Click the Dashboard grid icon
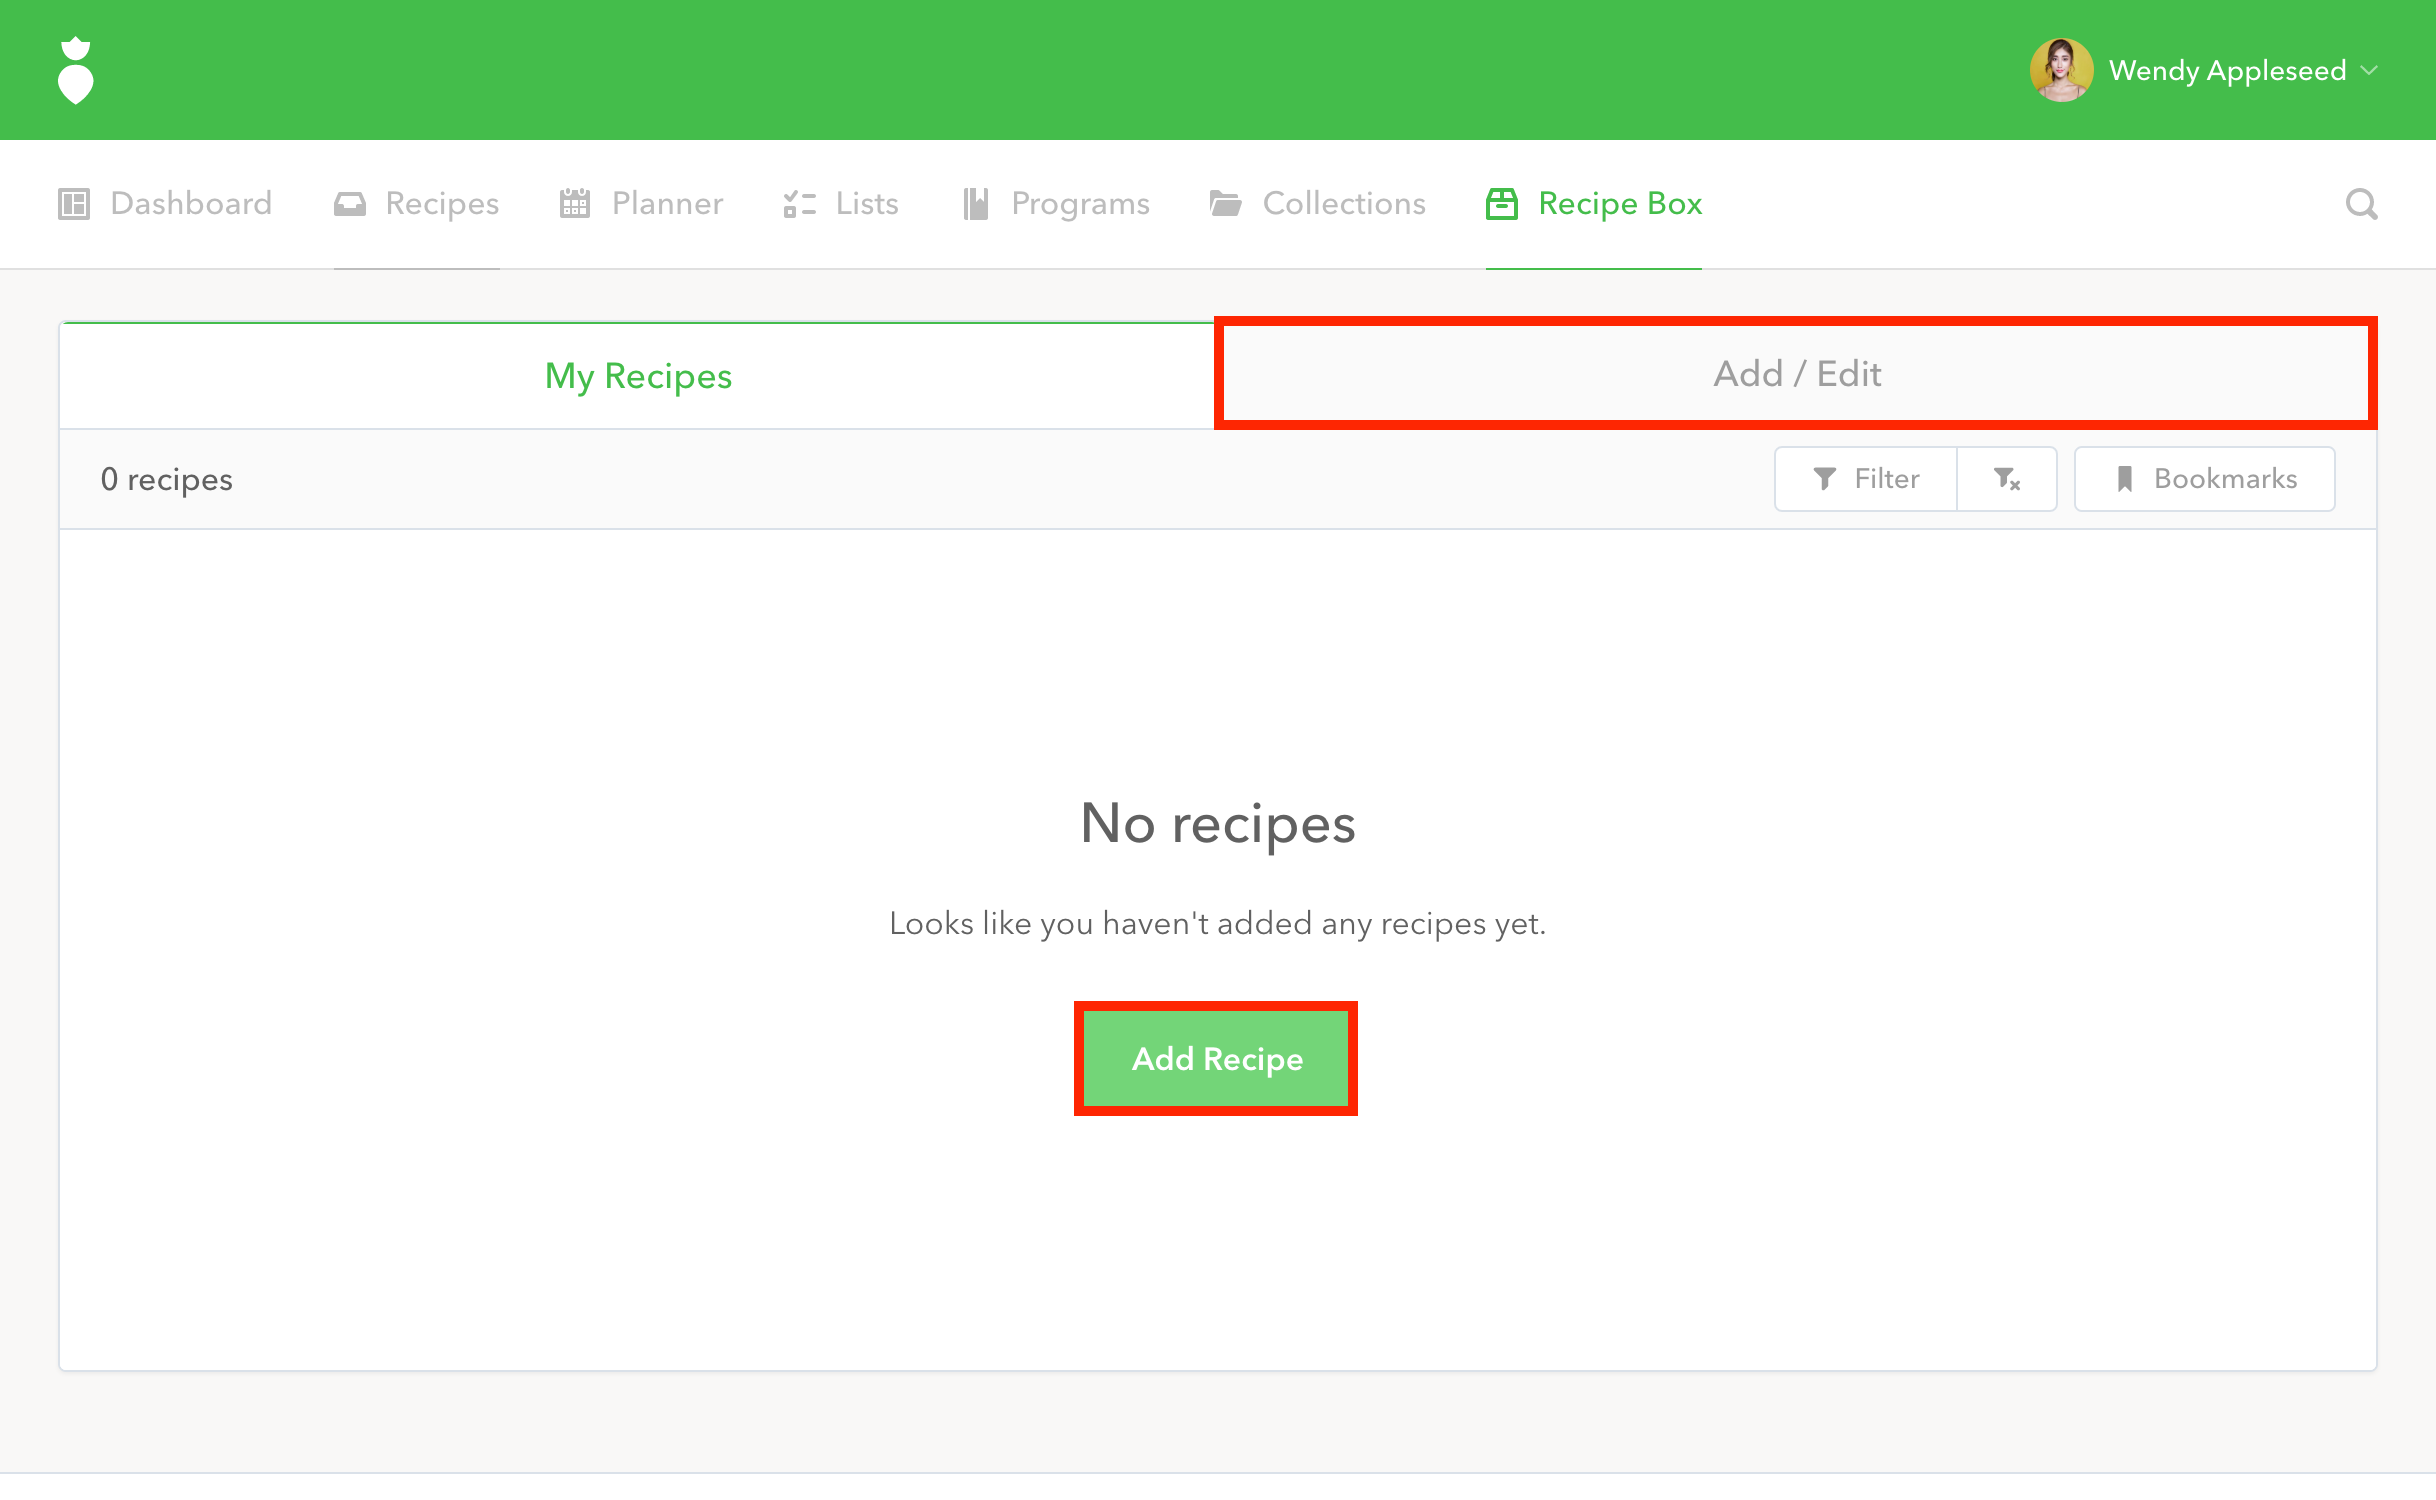 point(74,204)
